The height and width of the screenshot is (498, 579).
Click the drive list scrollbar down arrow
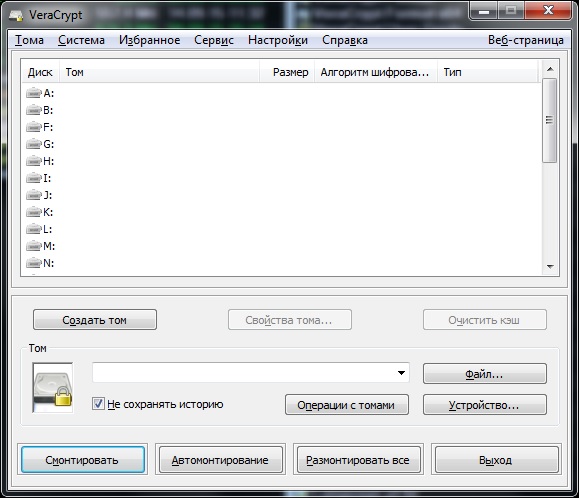click(550, 267)
